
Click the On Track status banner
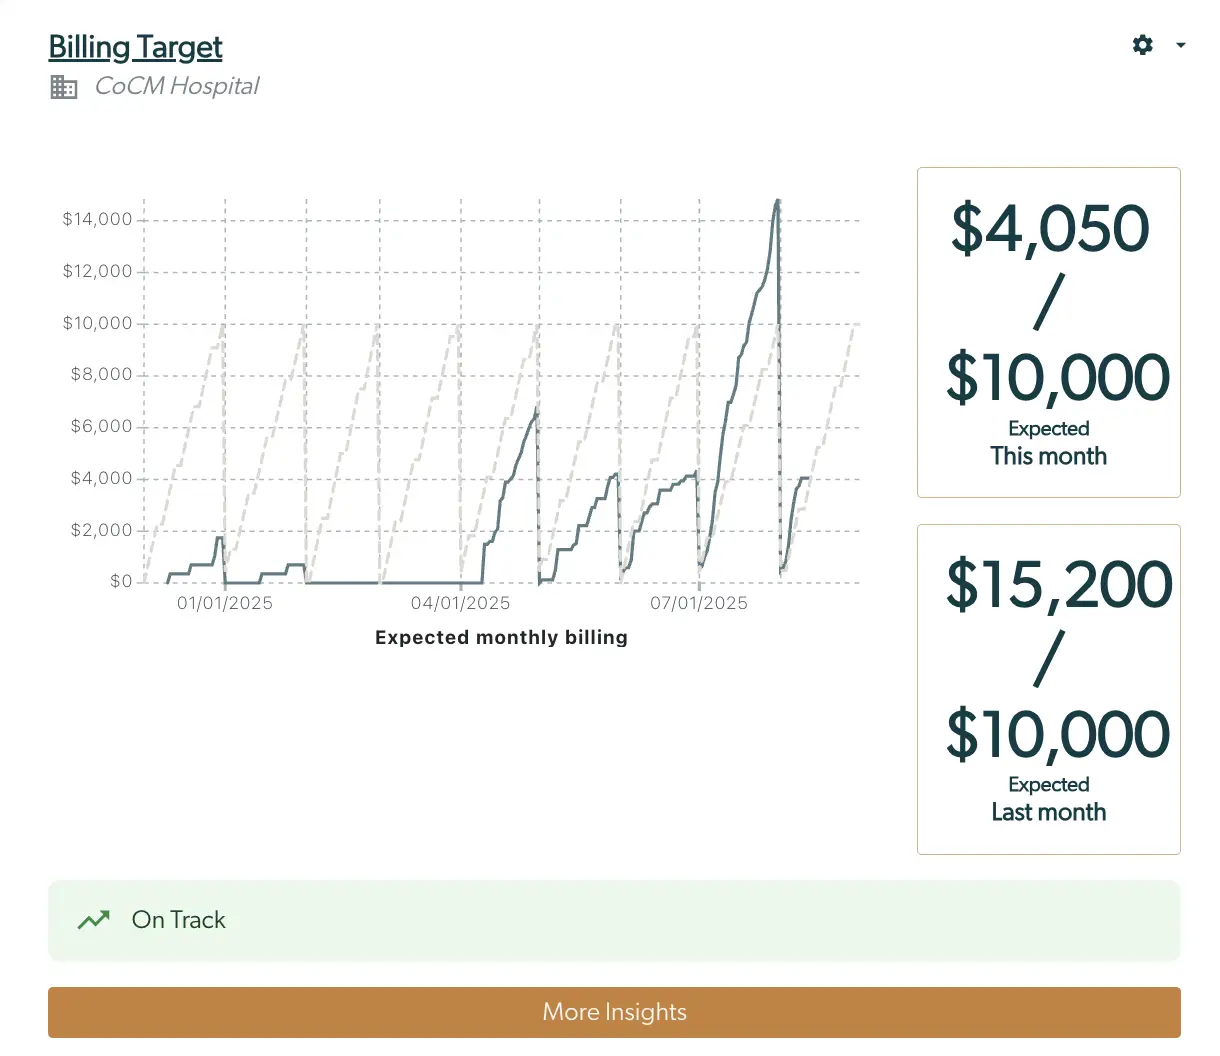click(x=614, y=920)
